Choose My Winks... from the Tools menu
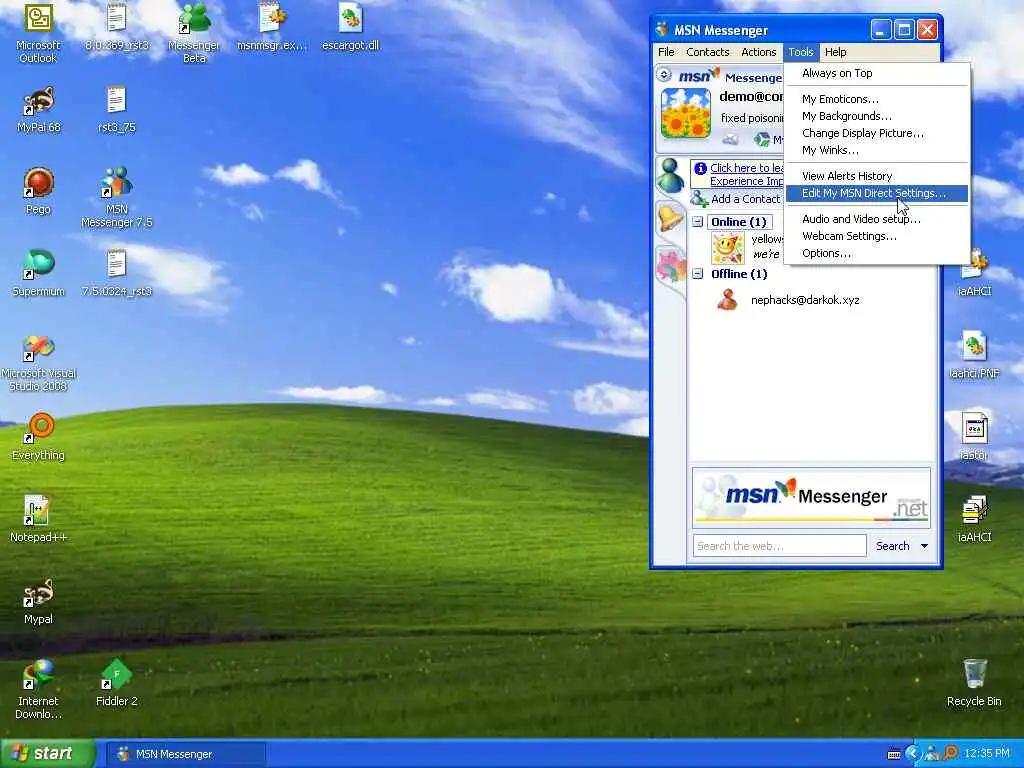 click(876, 150)
